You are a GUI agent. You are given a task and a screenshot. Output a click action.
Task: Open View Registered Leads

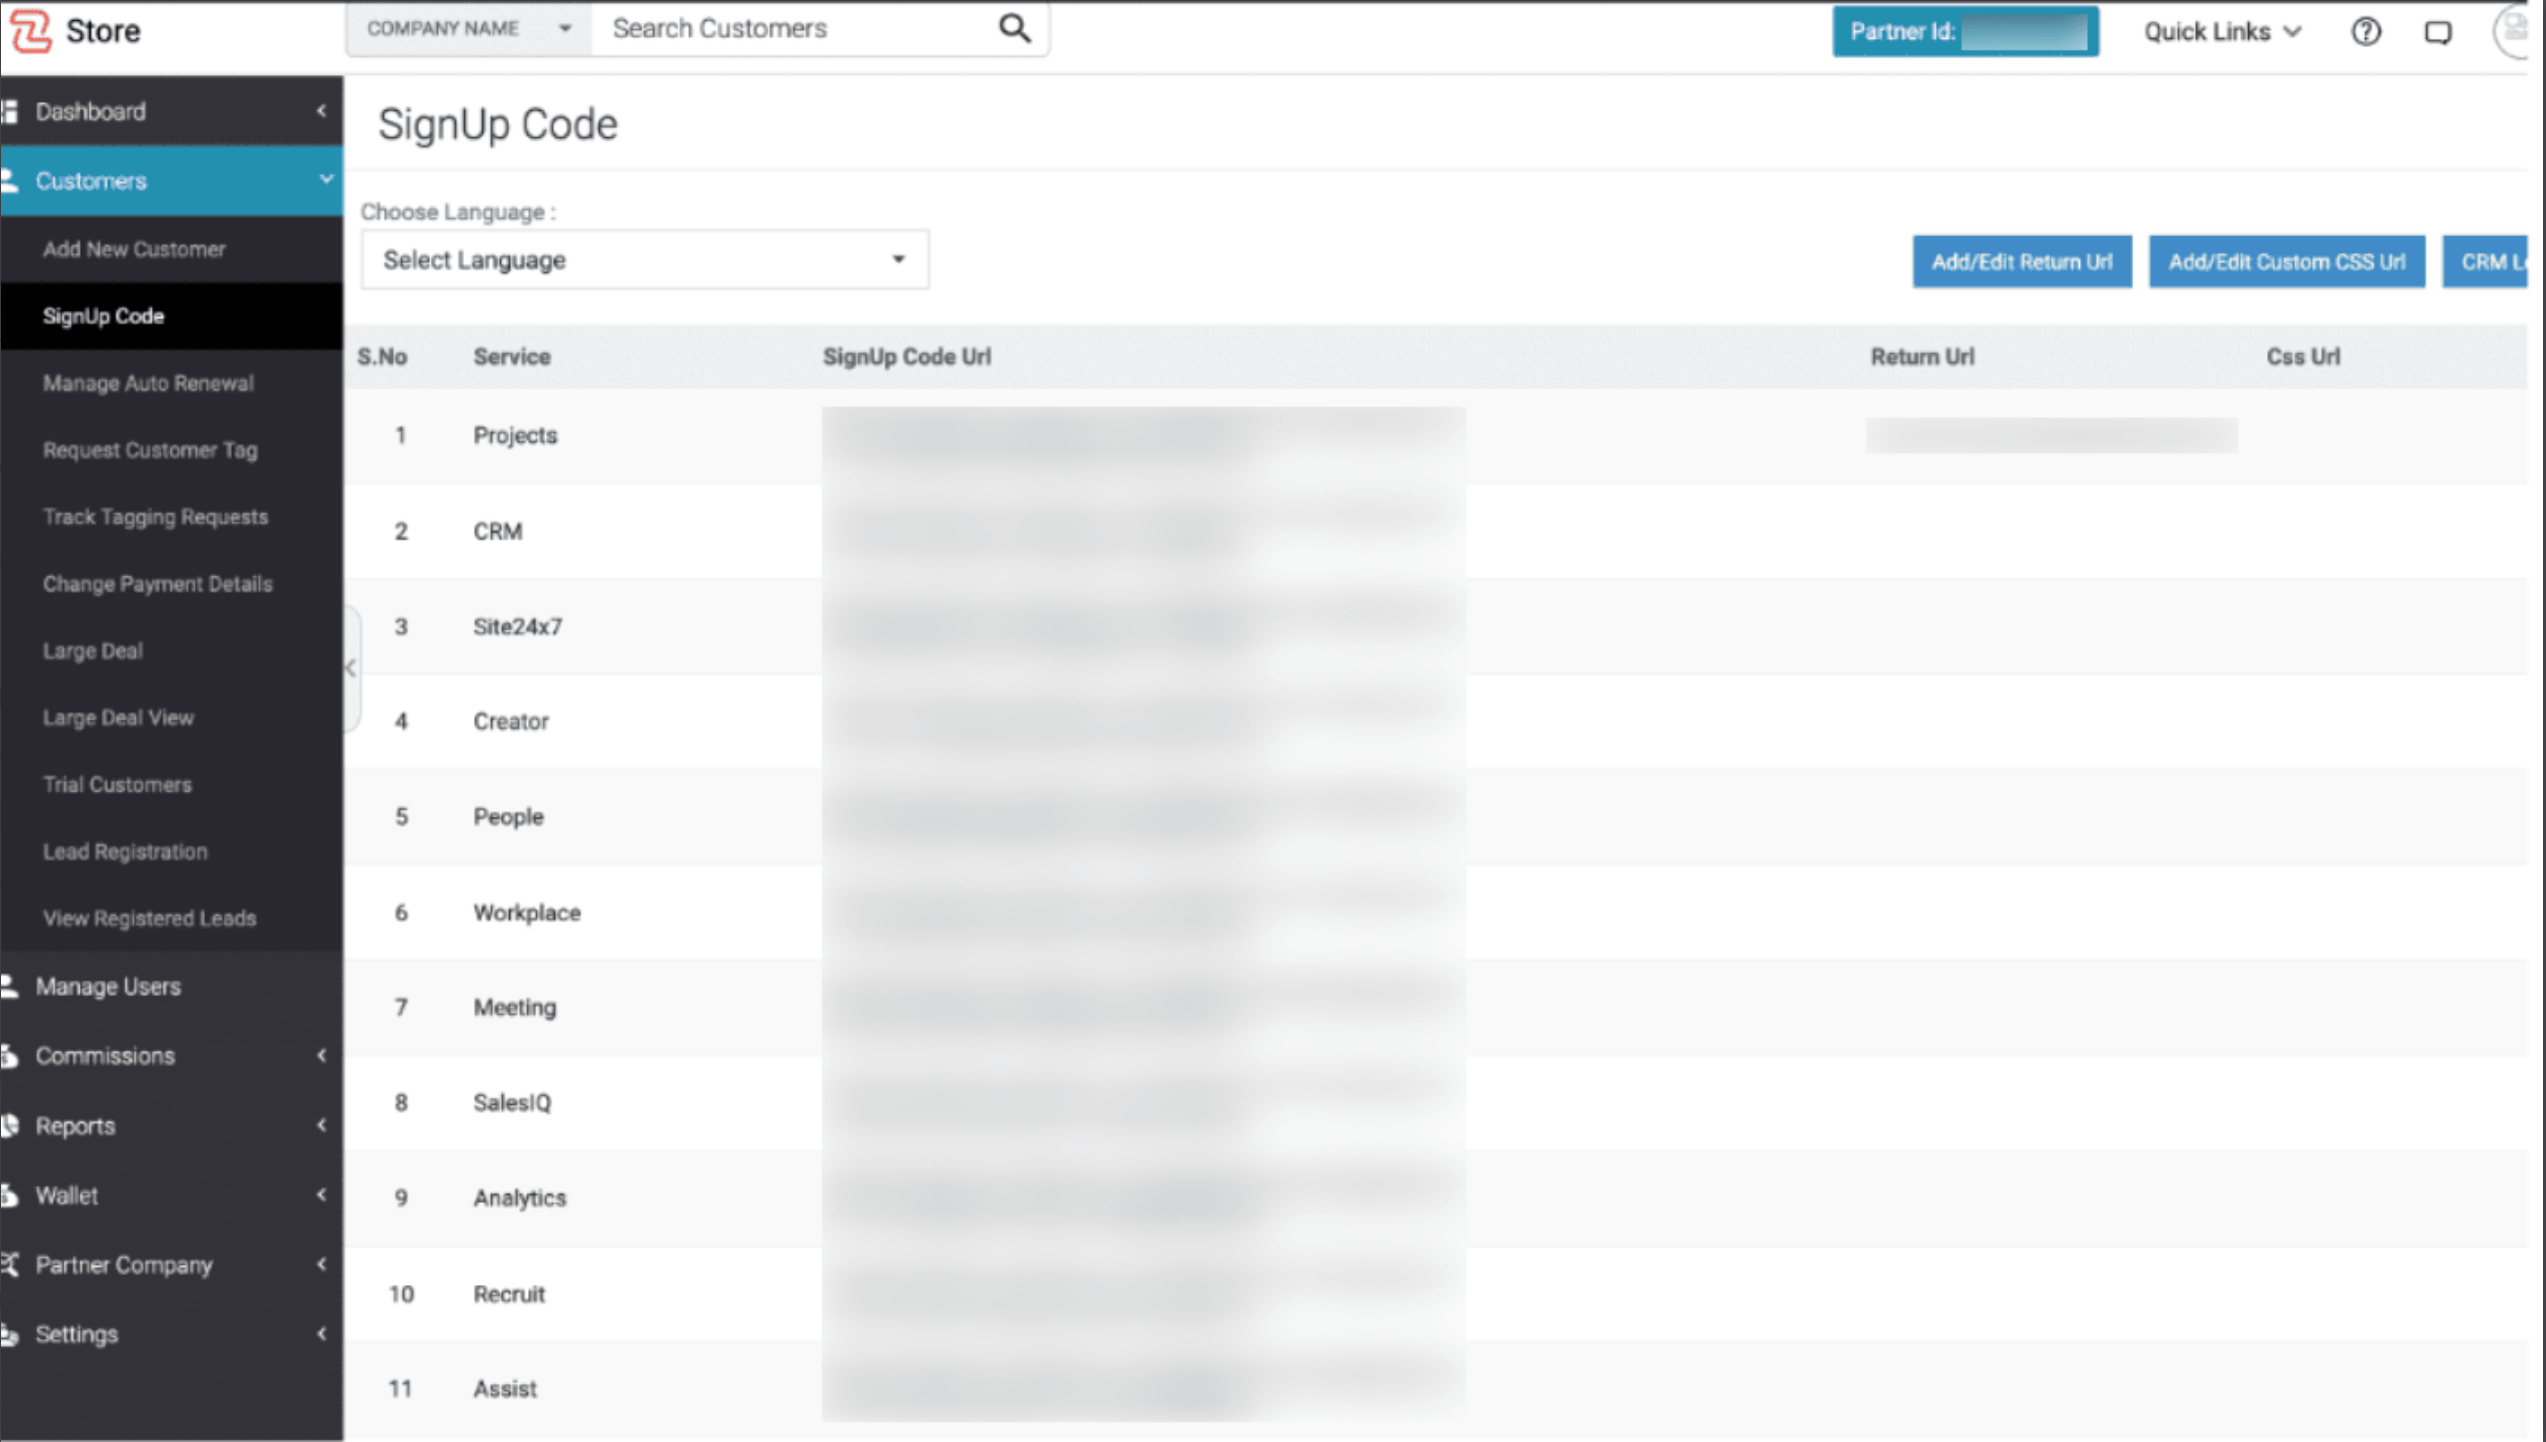[149, 918]
